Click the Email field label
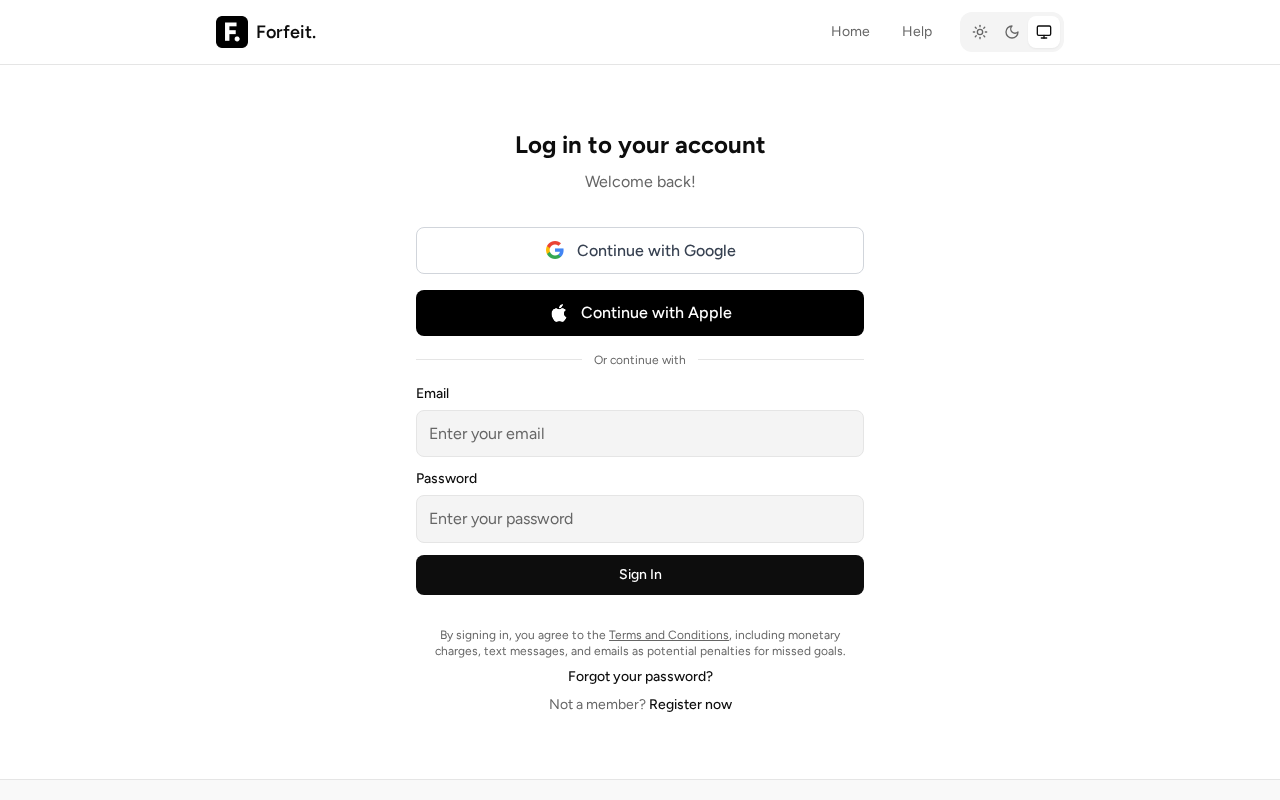The height and width of the screenshot is (800, 1280). [432, 394]
